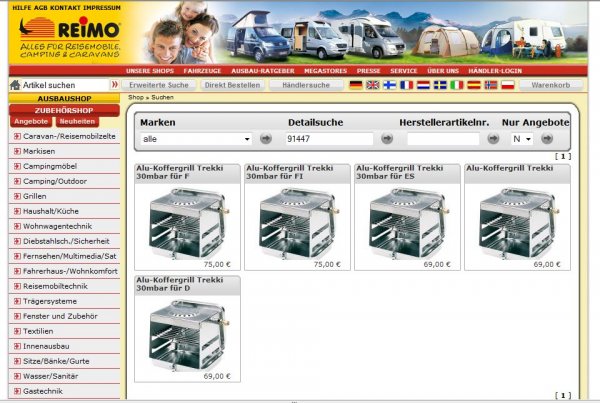This screenshot has width=600, height=403.
Task: Switch language using the German flag
Action: tap(355, 86)
